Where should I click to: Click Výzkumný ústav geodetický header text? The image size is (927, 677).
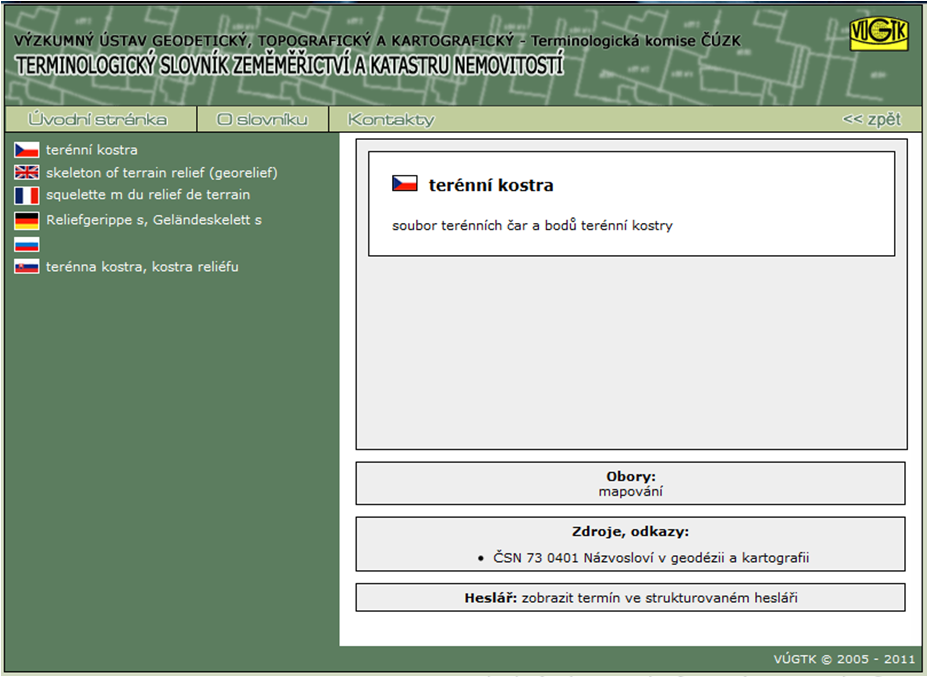pos(377,41)
